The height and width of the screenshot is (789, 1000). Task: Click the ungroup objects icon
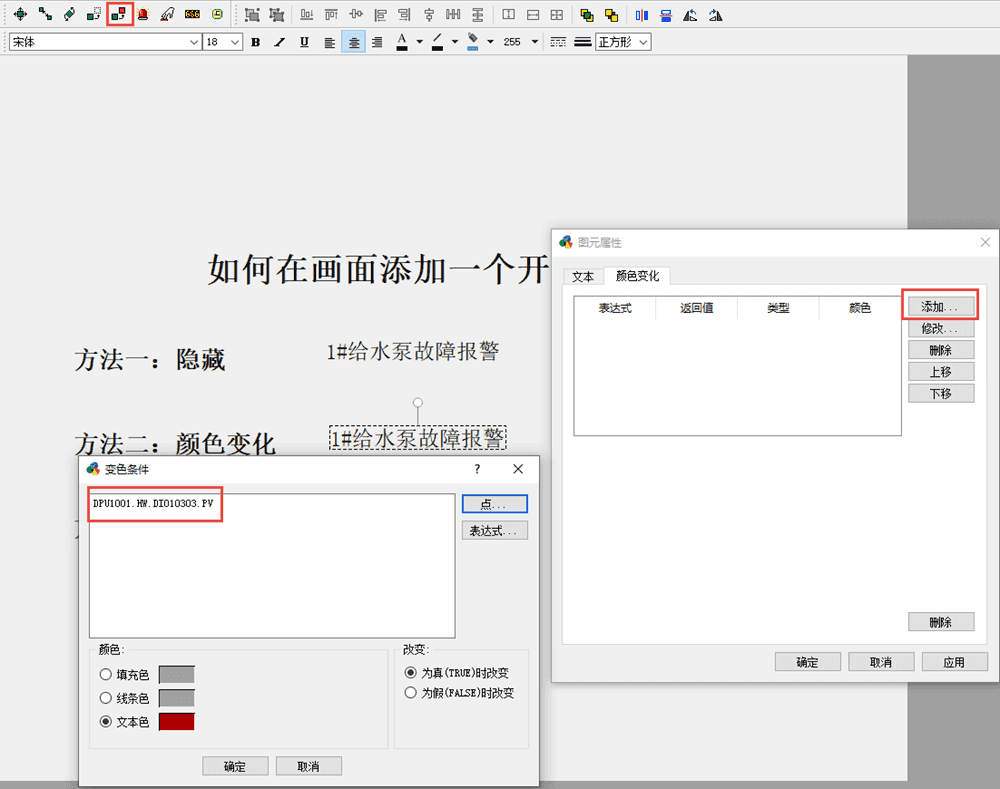click(276, 15)
